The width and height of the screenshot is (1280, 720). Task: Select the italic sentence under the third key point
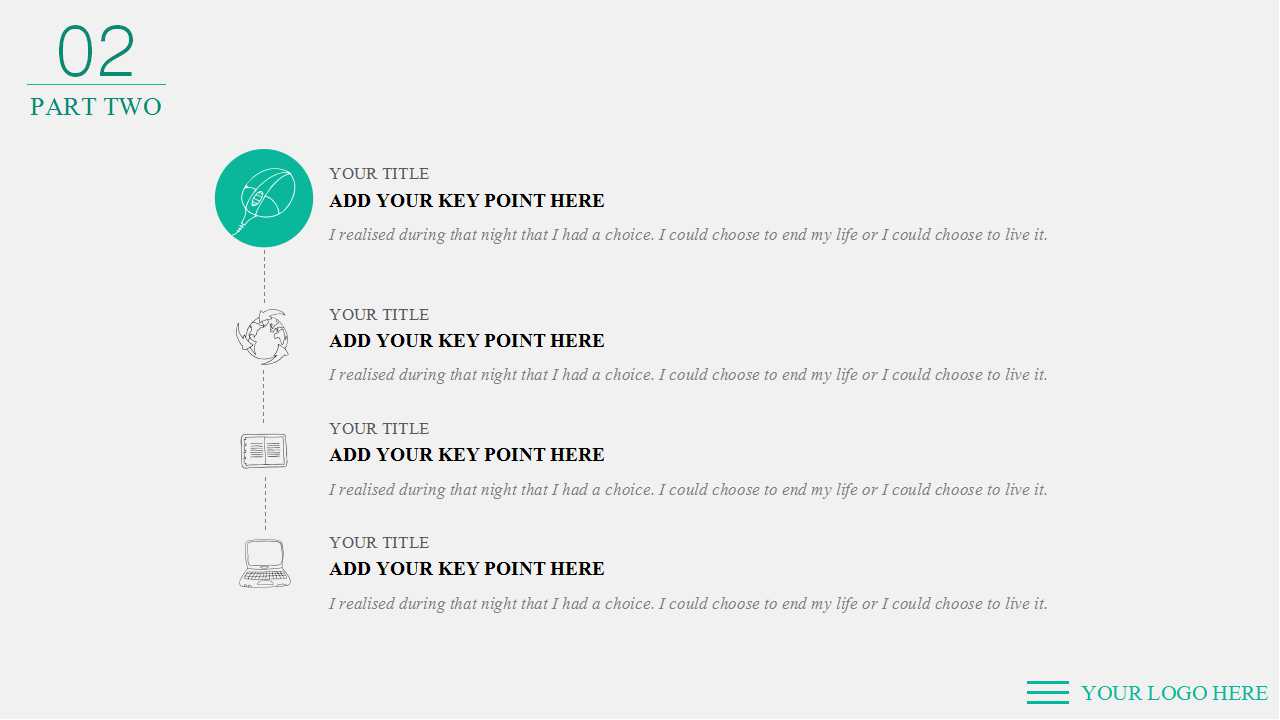click(688, 490)
